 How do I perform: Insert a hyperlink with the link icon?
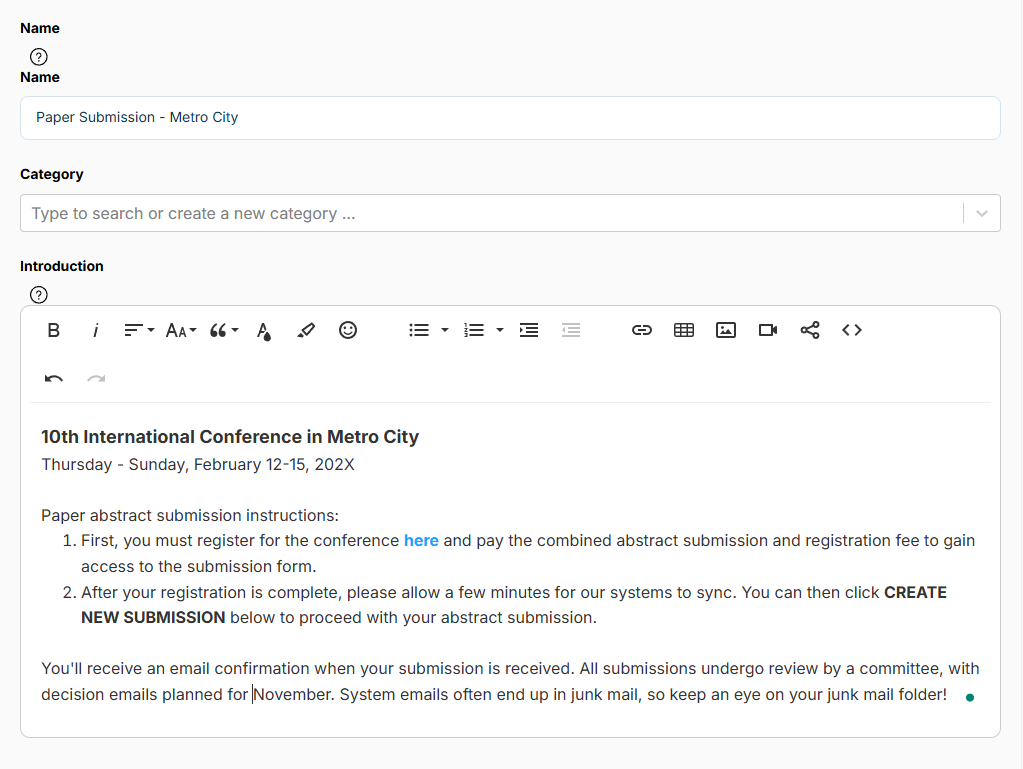pyautogui.click(x=642, y=330)
